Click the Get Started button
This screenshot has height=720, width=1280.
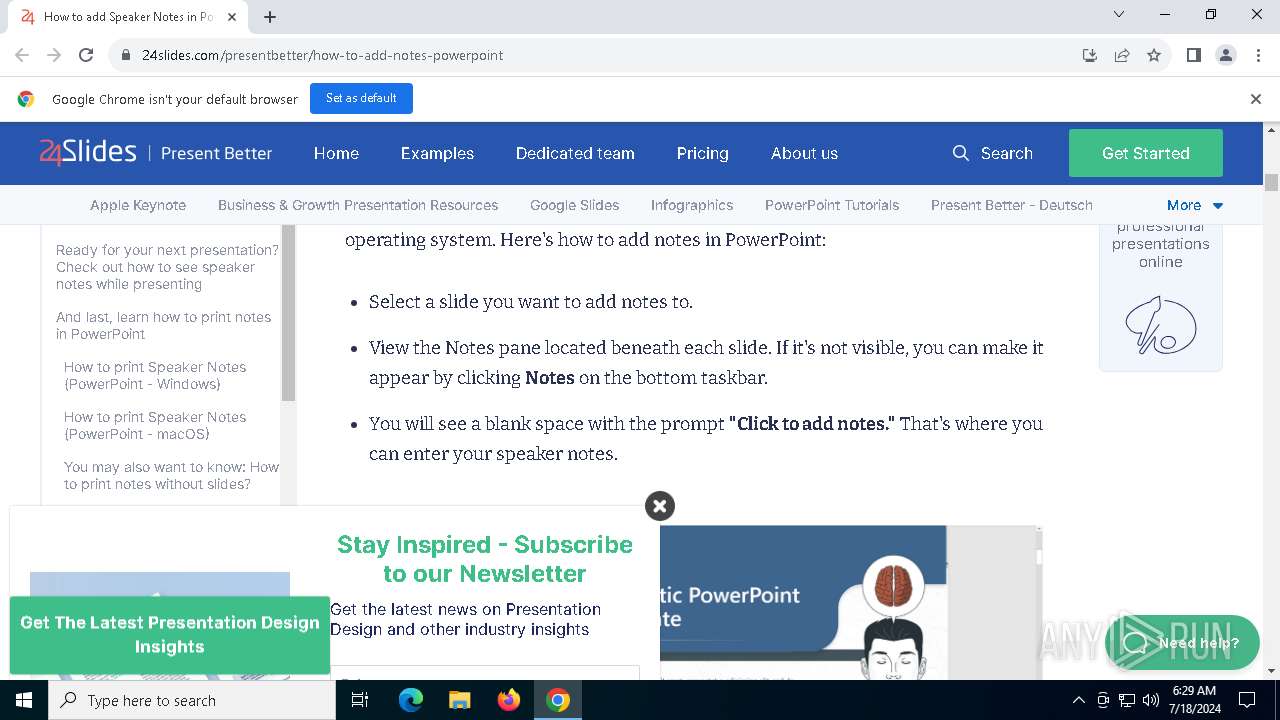1146,153
